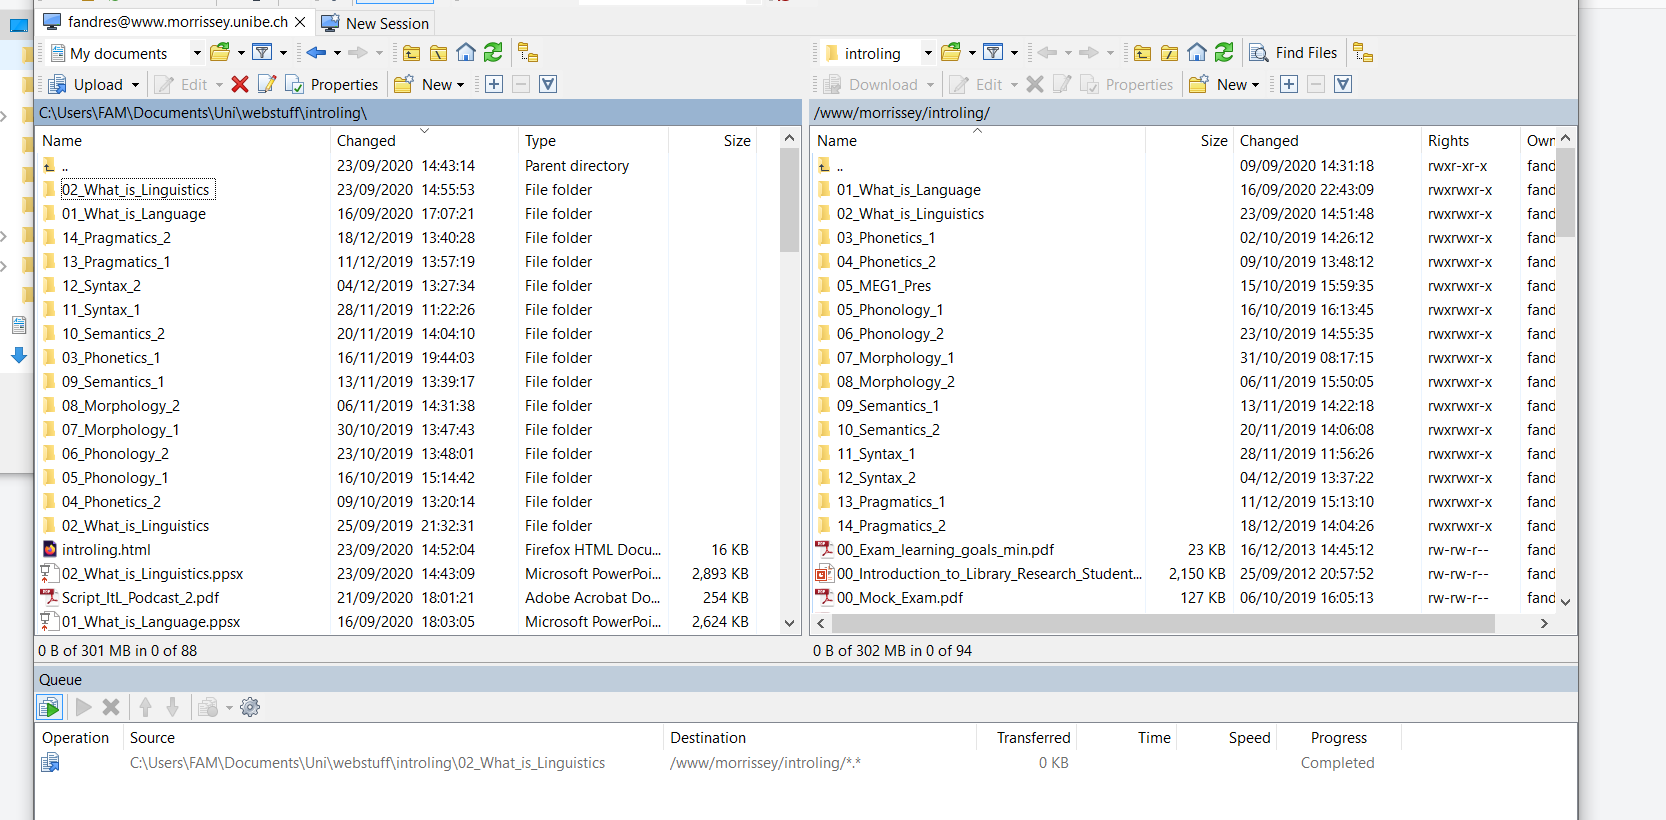Click remote panel Refresh icon
1666x820 pixels.
tap(1224, 53)
